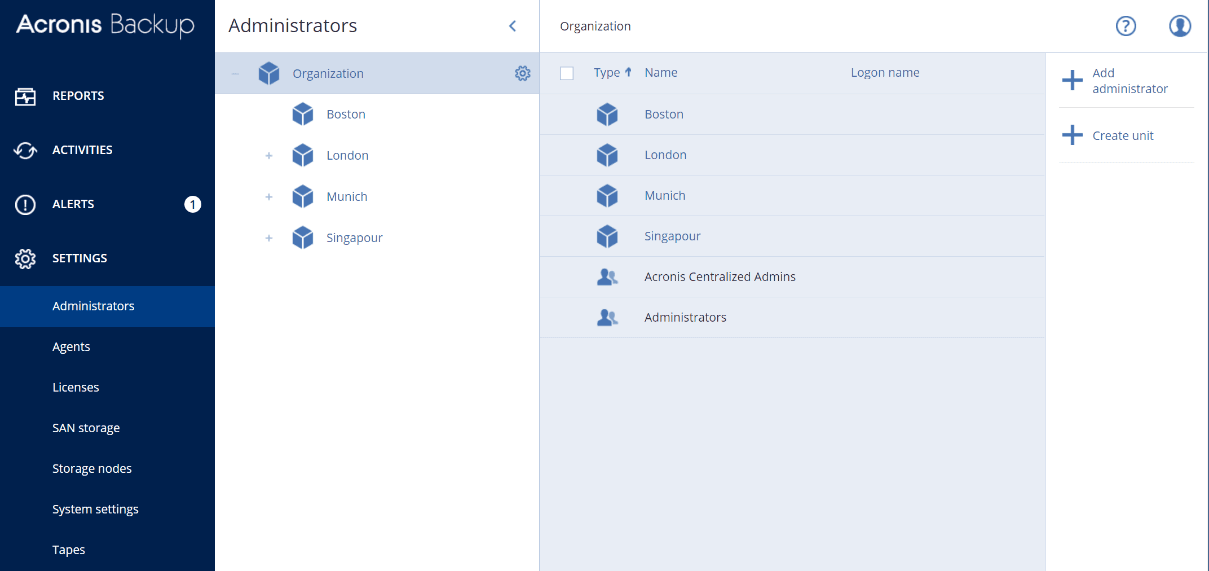This screenshot has width=1209, height=571.
Task: Open the Singapour link in table
Action: (x=672, y=236)
